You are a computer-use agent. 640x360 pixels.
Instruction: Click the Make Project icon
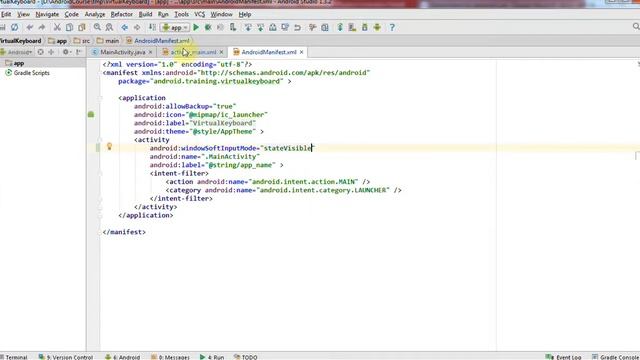point(152,27)
